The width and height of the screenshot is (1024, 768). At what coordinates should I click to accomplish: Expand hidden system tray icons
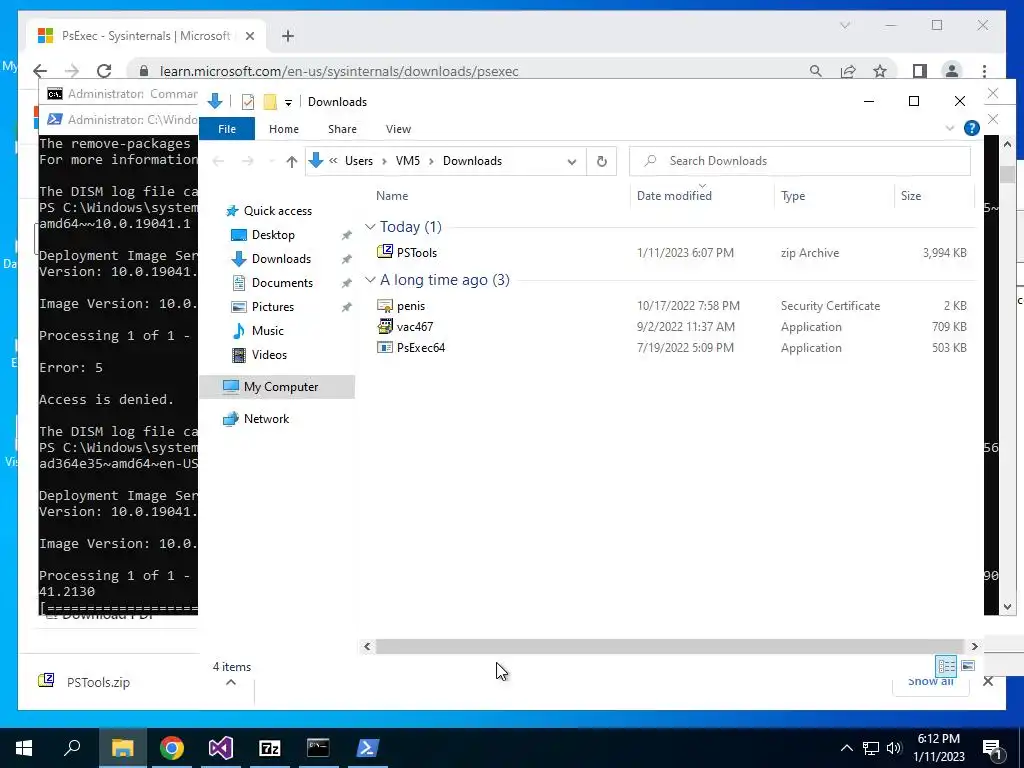846,748
